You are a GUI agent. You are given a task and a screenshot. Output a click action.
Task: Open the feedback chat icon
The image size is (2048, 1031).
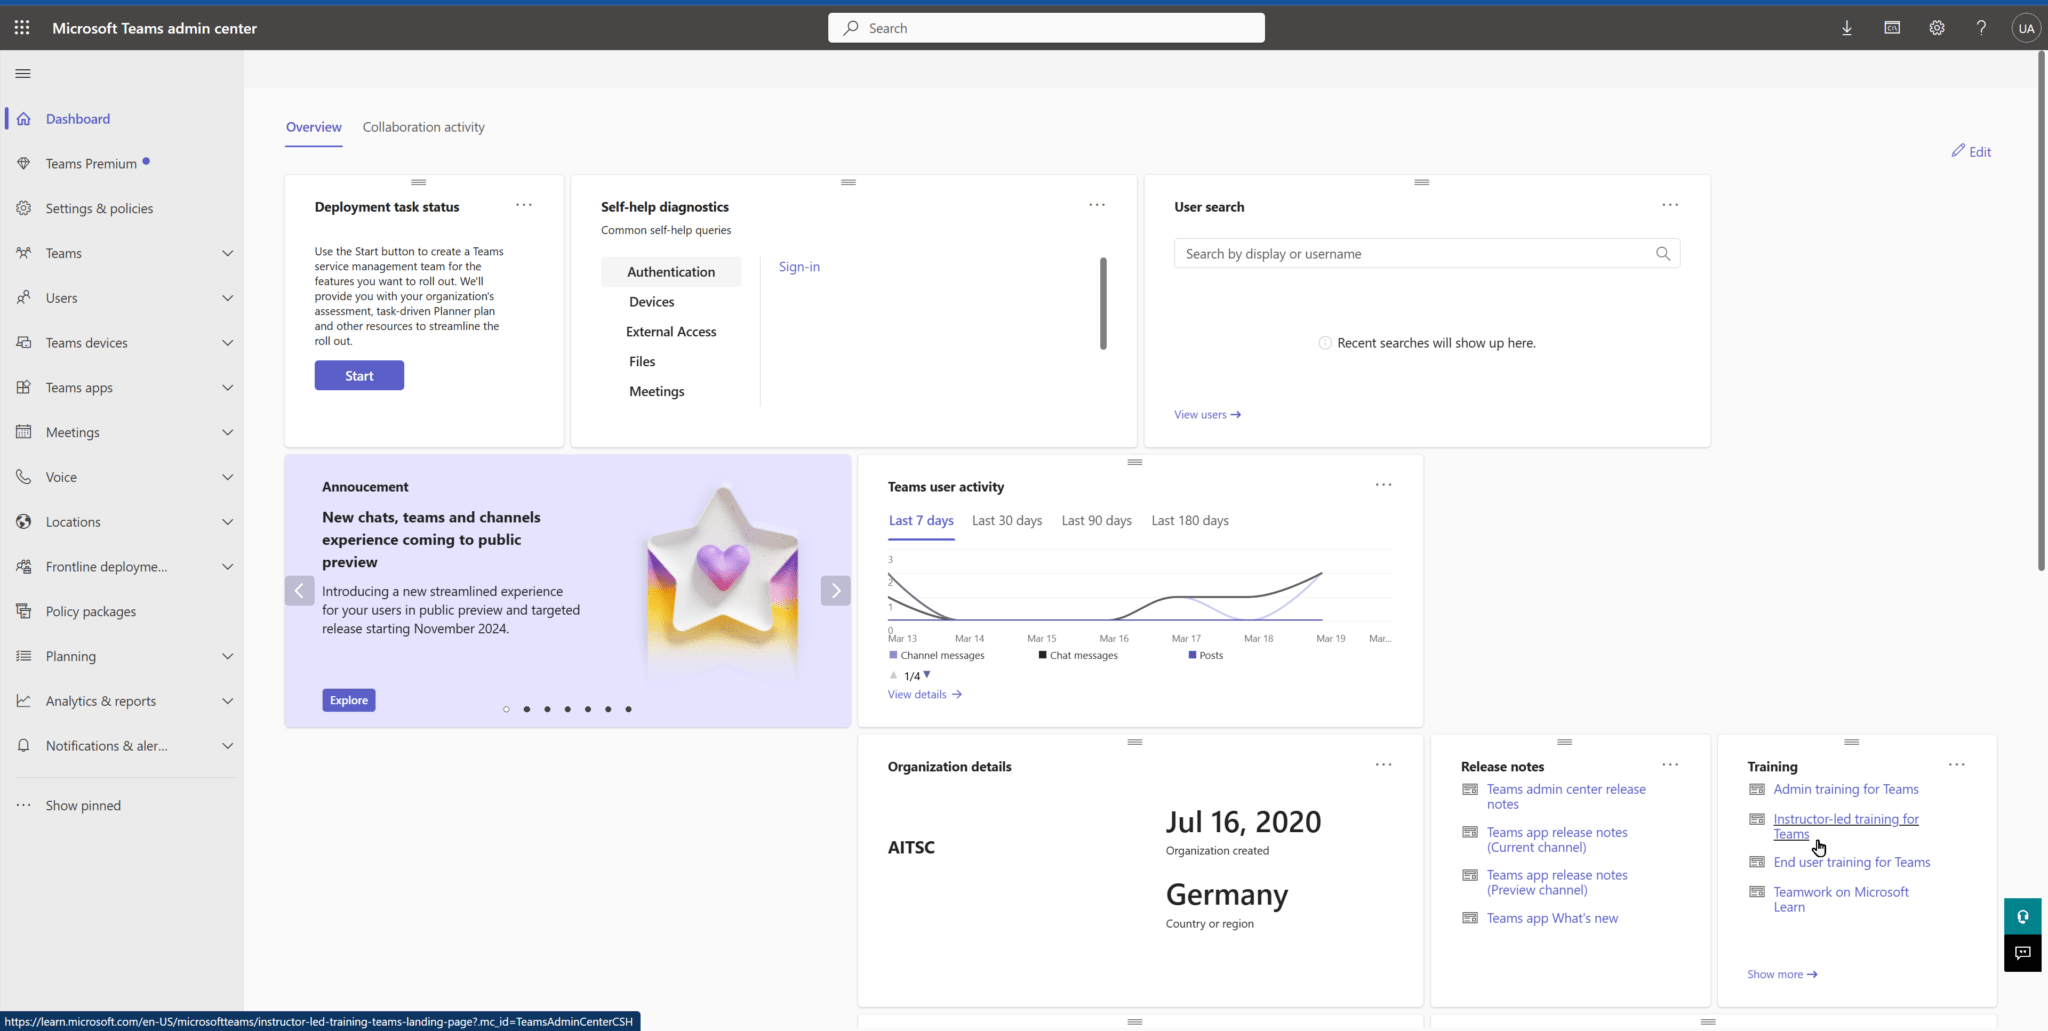(2023, 953)
